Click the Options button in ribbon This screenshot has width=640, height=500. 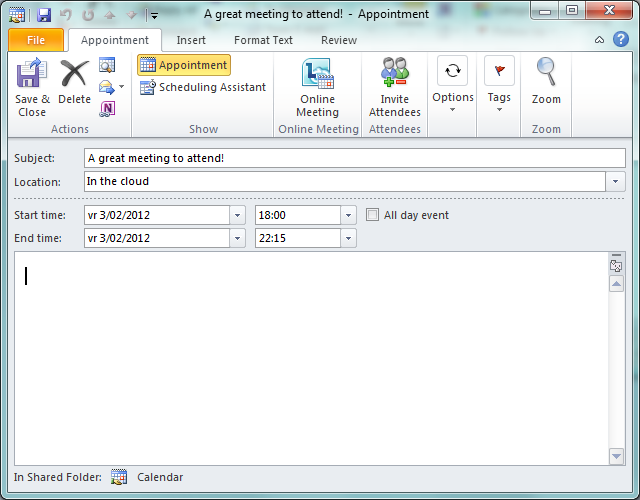(453, 85)
